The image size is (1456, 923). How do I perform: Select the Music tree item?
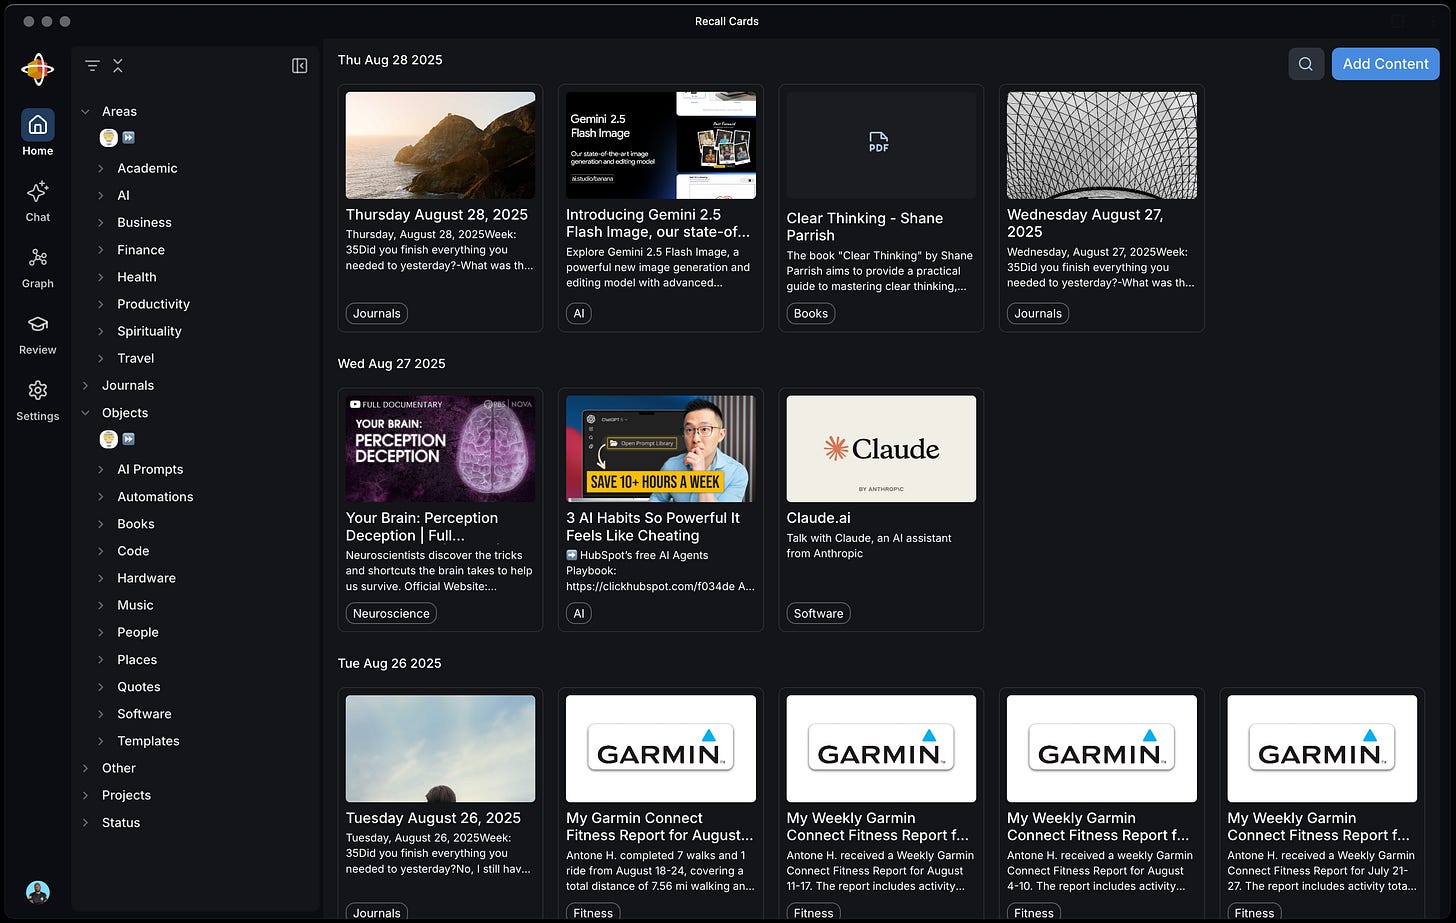pyautogui.click(x=135, y=605)
